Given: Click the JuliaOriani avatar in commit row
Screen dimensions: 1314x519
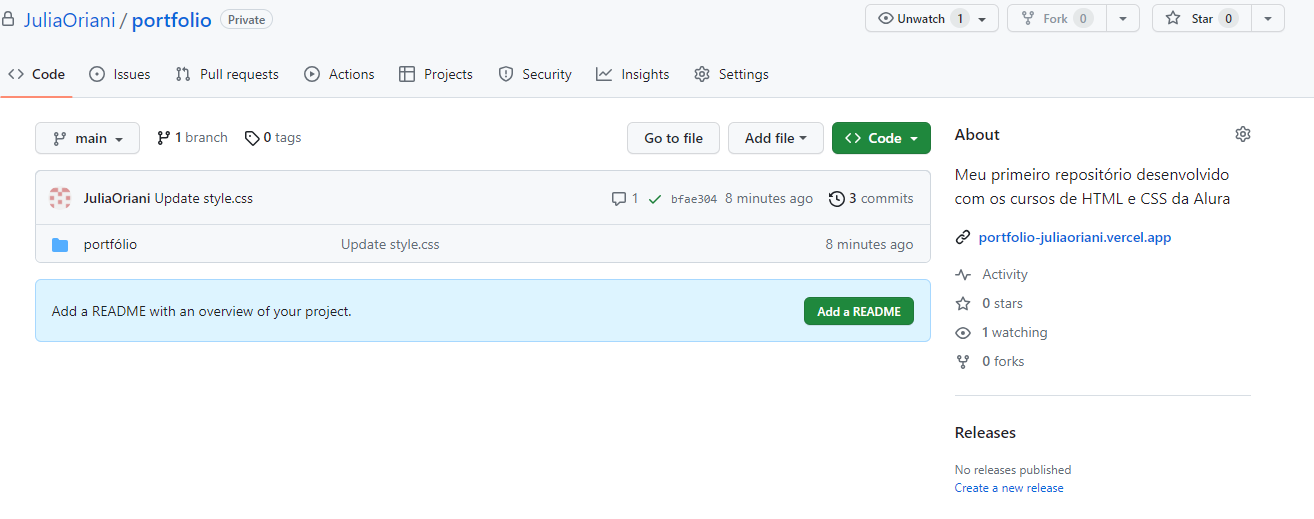Looking at the screenshot, I should tap(60, 198).
